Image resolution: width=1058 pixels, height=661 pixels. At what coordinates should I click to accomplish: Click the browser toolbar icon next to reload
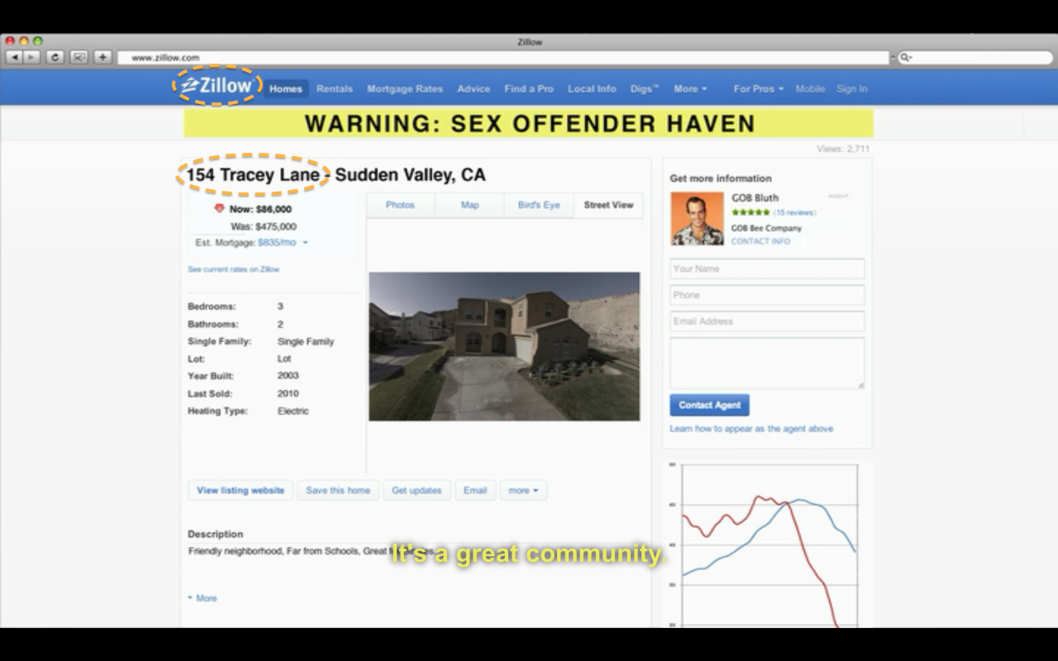79,57
